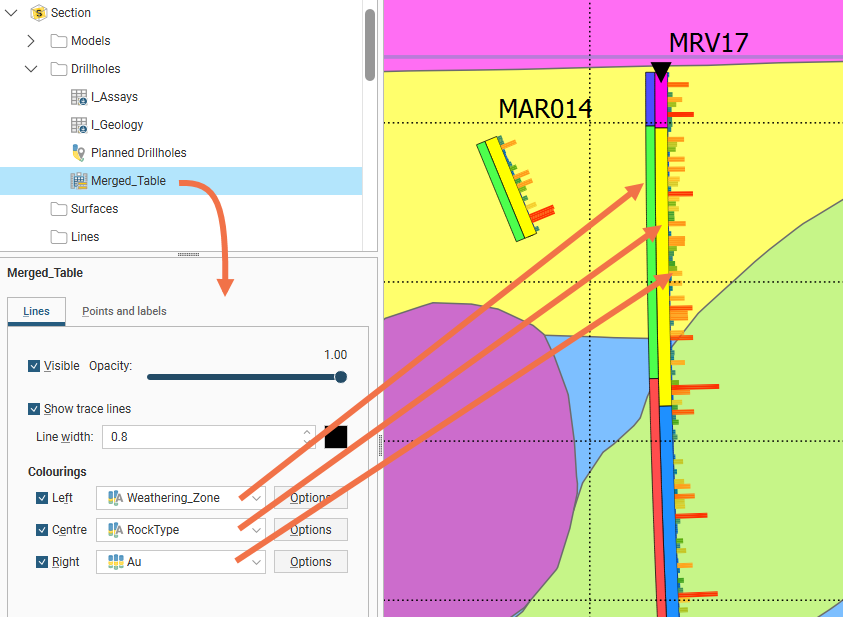Image resolution: width=843 pixels, height=617 pixels.
Task: Click the Planned Drillholes icon
Action: tap(79, 153)
